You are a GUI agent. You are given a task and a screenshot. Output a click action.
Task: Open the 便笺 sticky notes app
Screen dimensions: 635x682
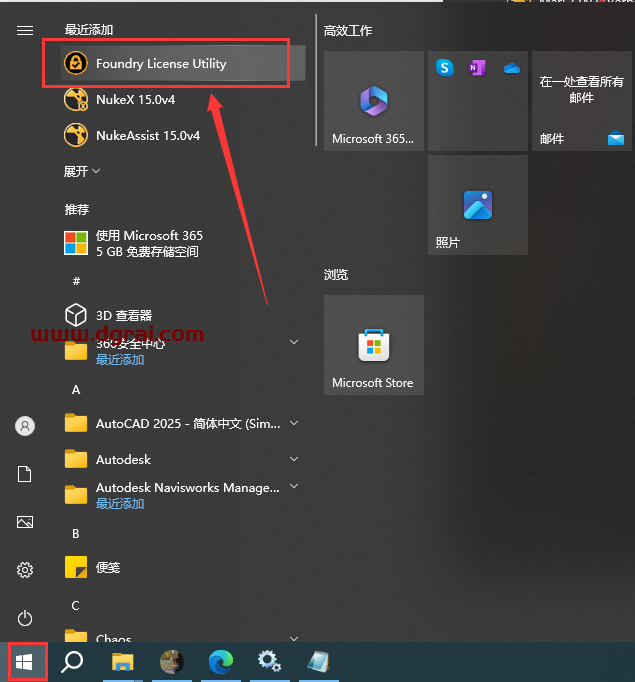183,567
